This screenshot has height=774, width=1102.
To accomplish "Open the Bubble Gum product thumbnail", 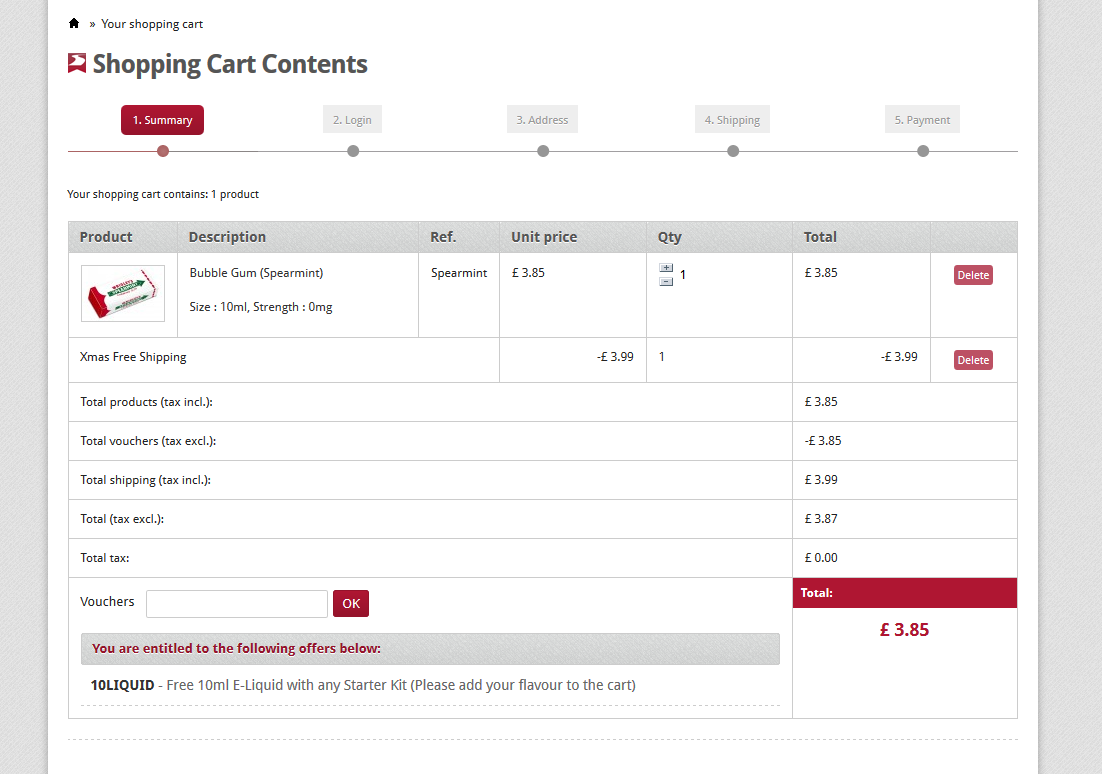I will pos(123,293).
